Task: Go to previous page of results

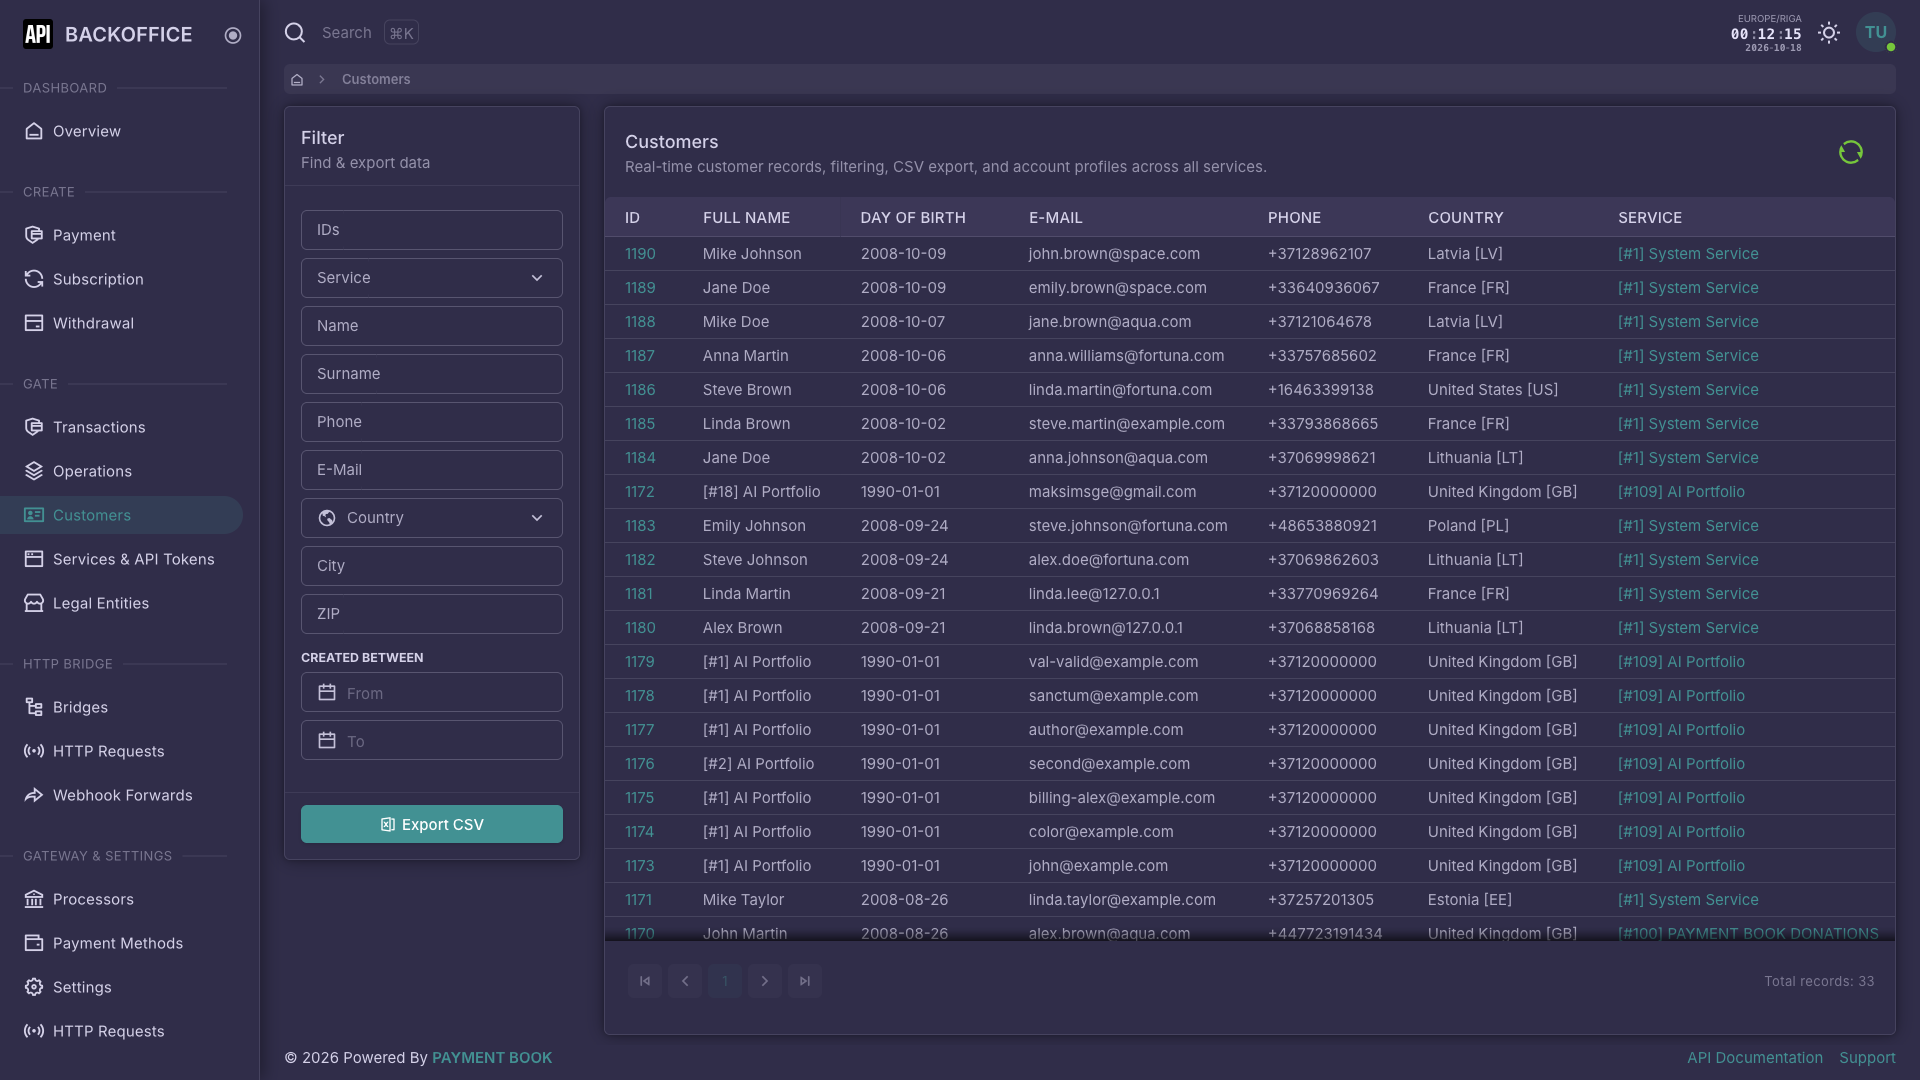Action: 685,981
